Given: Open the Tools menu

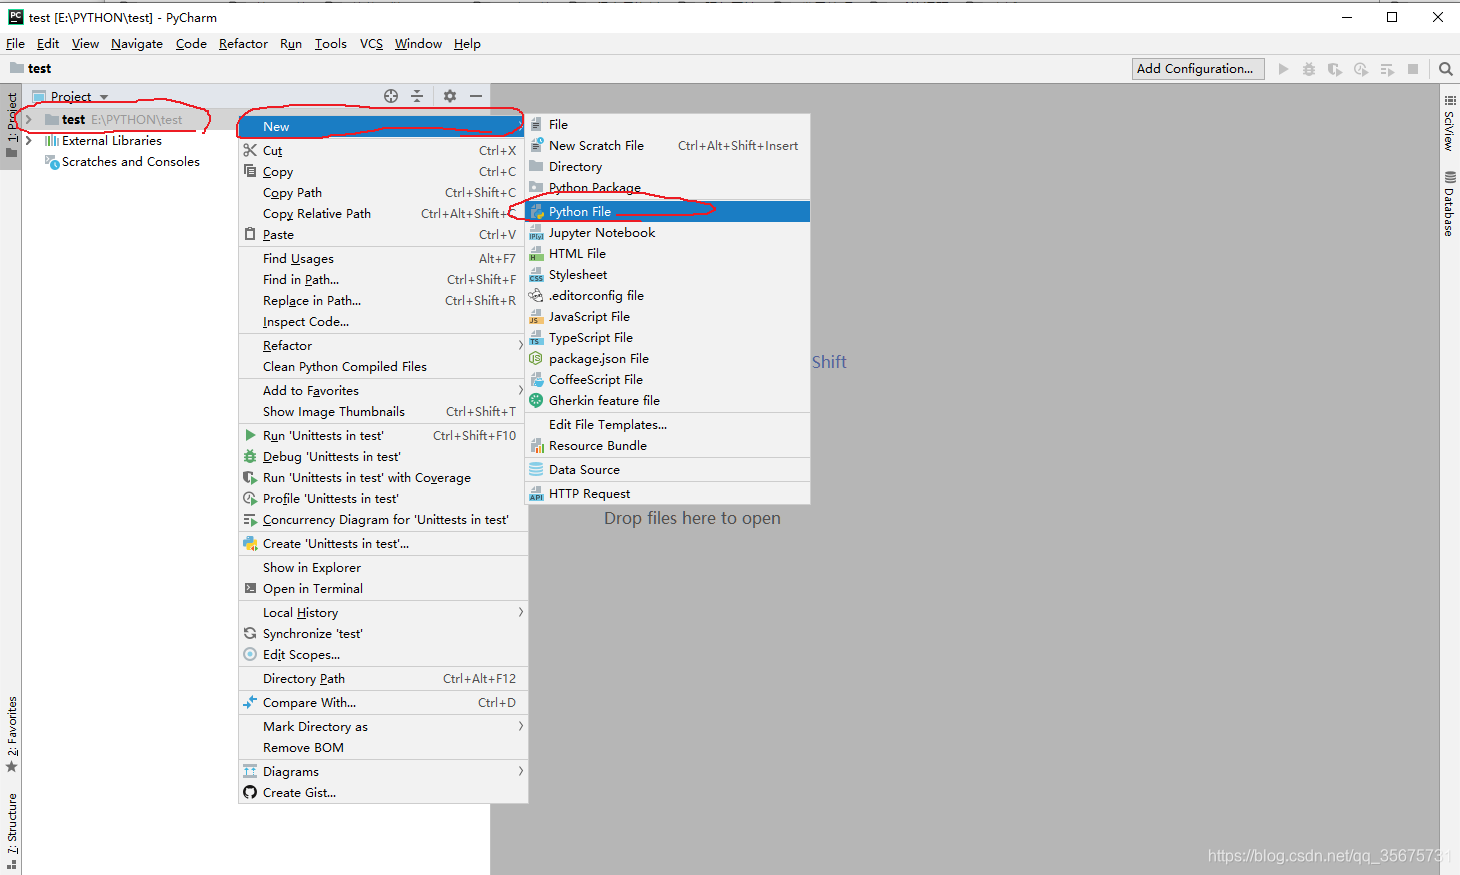Looking at the screenshot, I should 330,43.
